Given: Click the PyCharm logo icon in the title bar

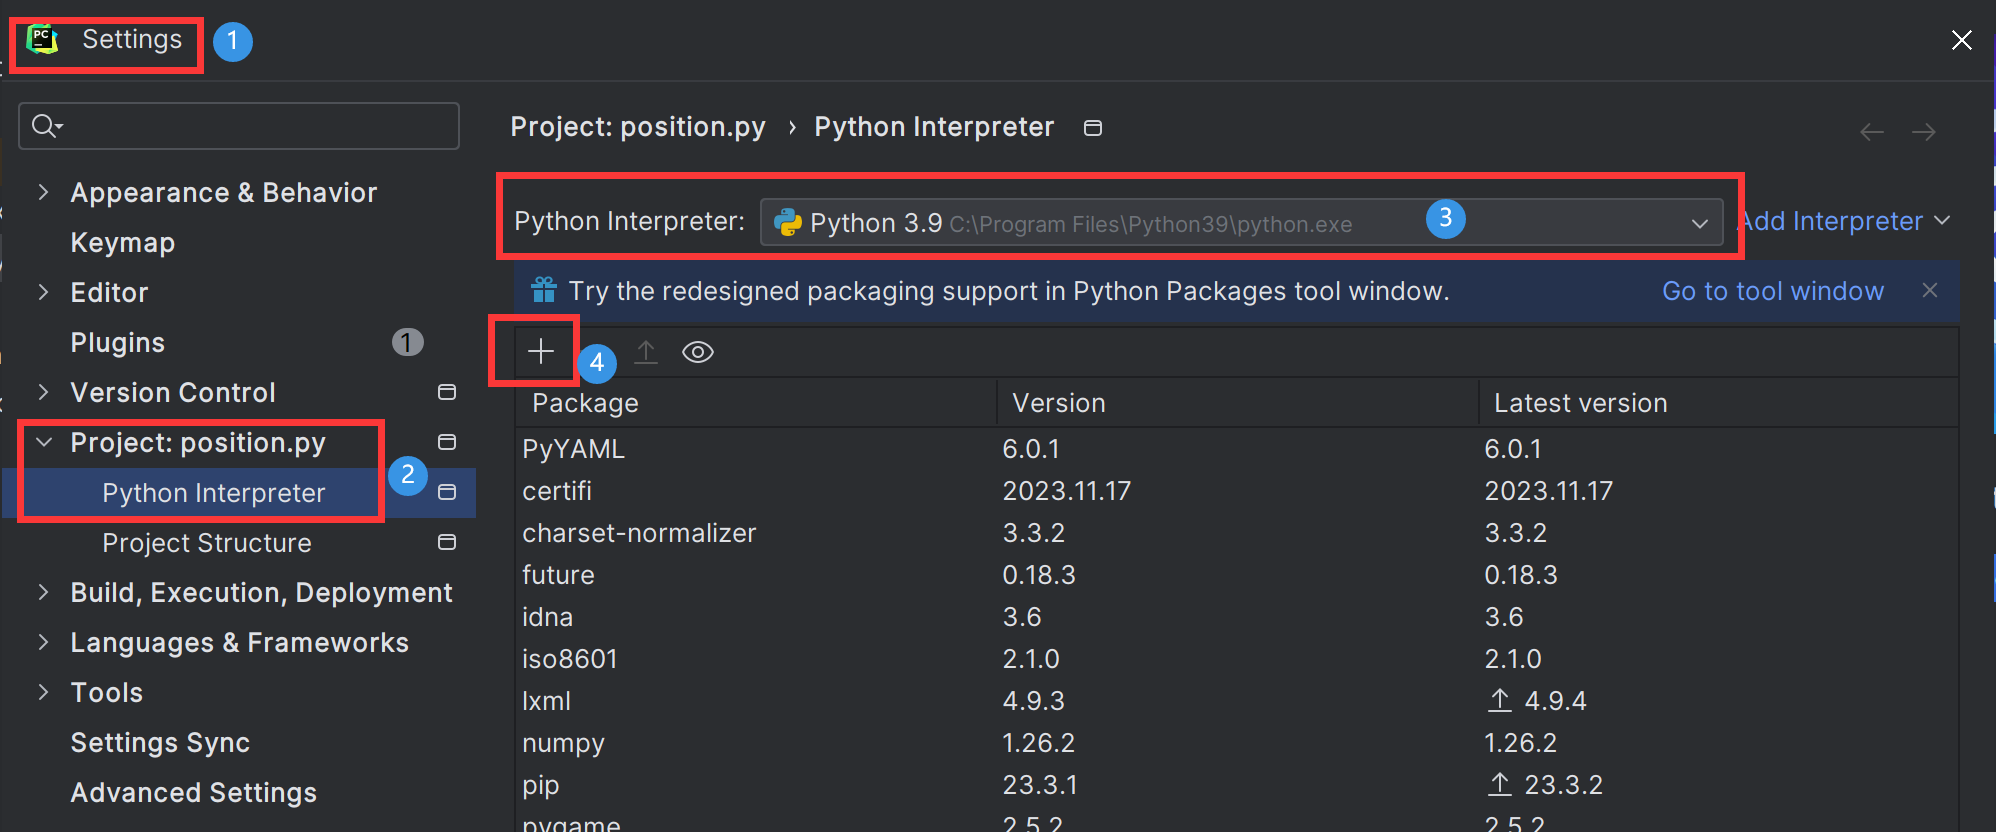Looking at the screenshot, I should [42, 39].
